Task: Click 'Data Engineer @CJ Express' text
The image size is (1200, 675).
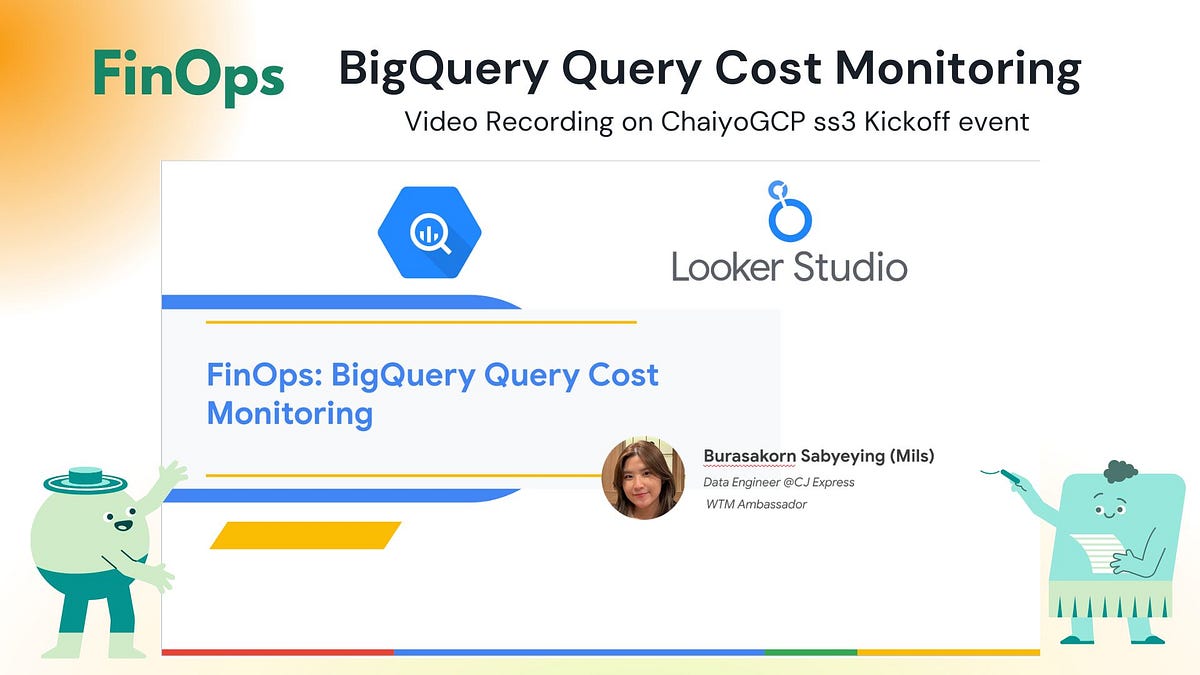Action: (x=779, y=482)
